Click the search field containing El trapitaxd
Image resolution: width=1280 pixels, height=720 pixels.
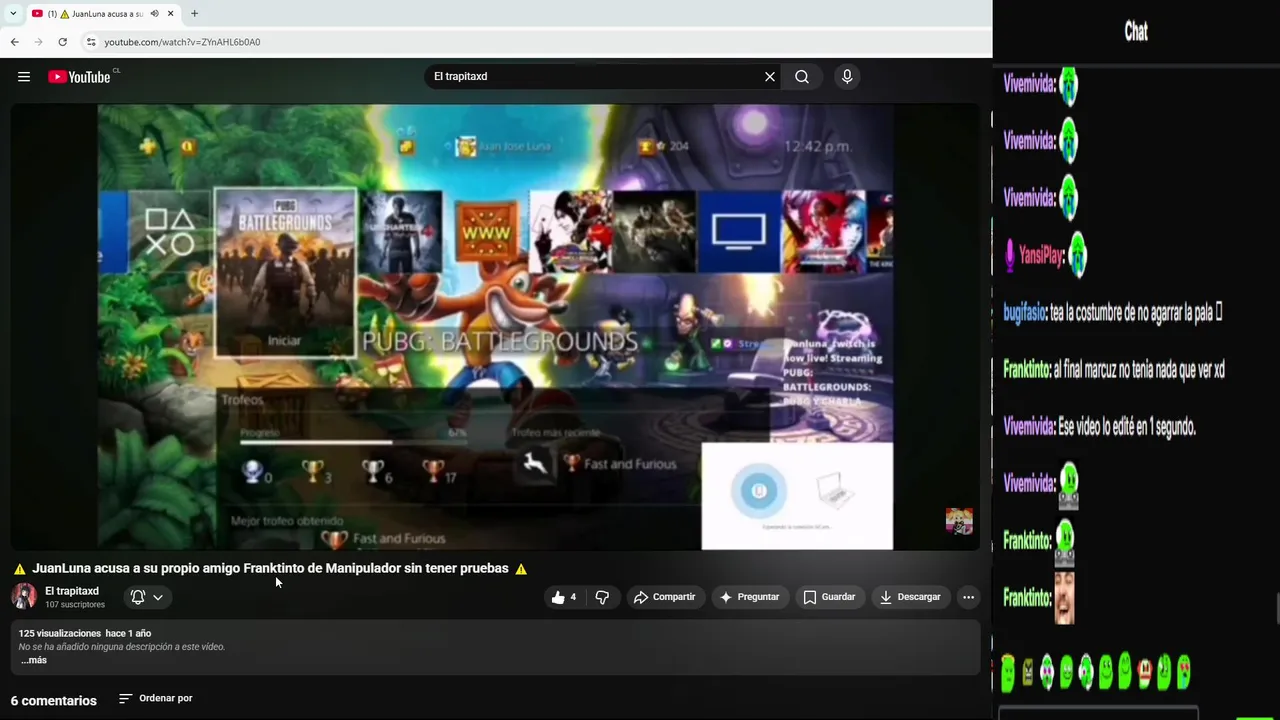click(x=595, y=77)
